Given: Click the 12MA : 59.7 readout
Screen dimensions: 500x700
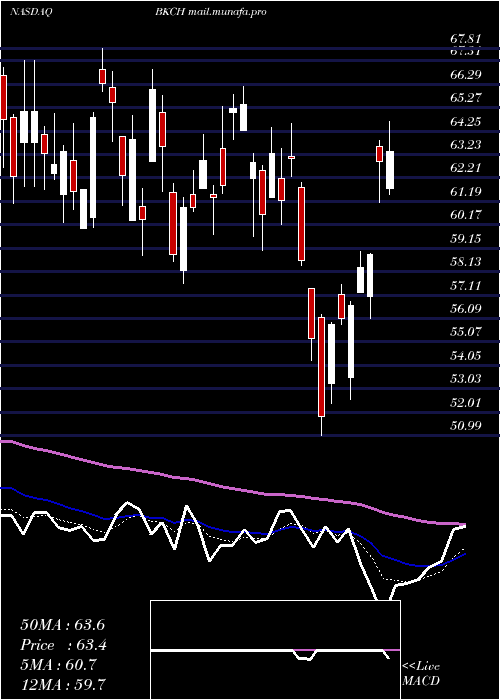Looking at the screenshot, I should (62, 684).
